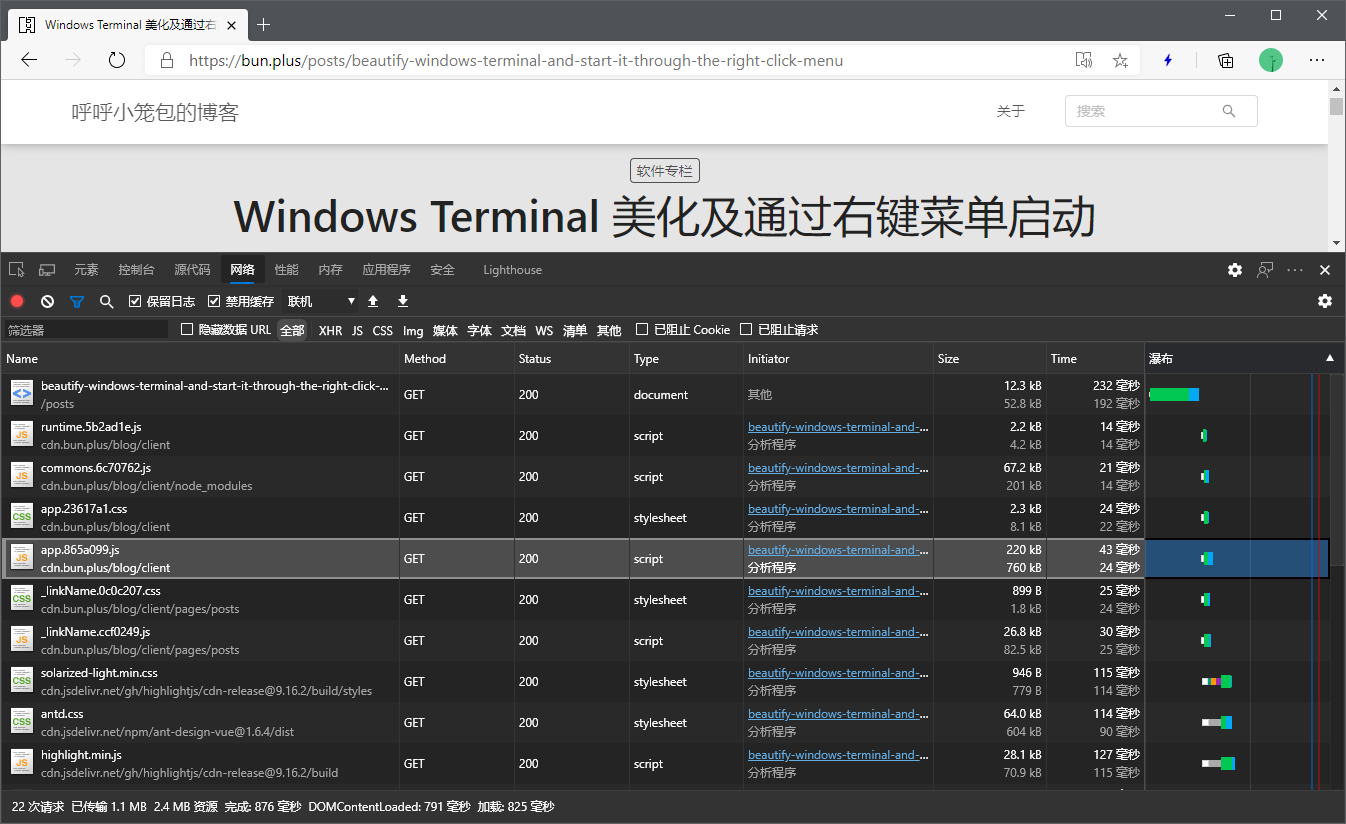
Task: Open DevTools settings gear
Action: [x=1235, y=270]
